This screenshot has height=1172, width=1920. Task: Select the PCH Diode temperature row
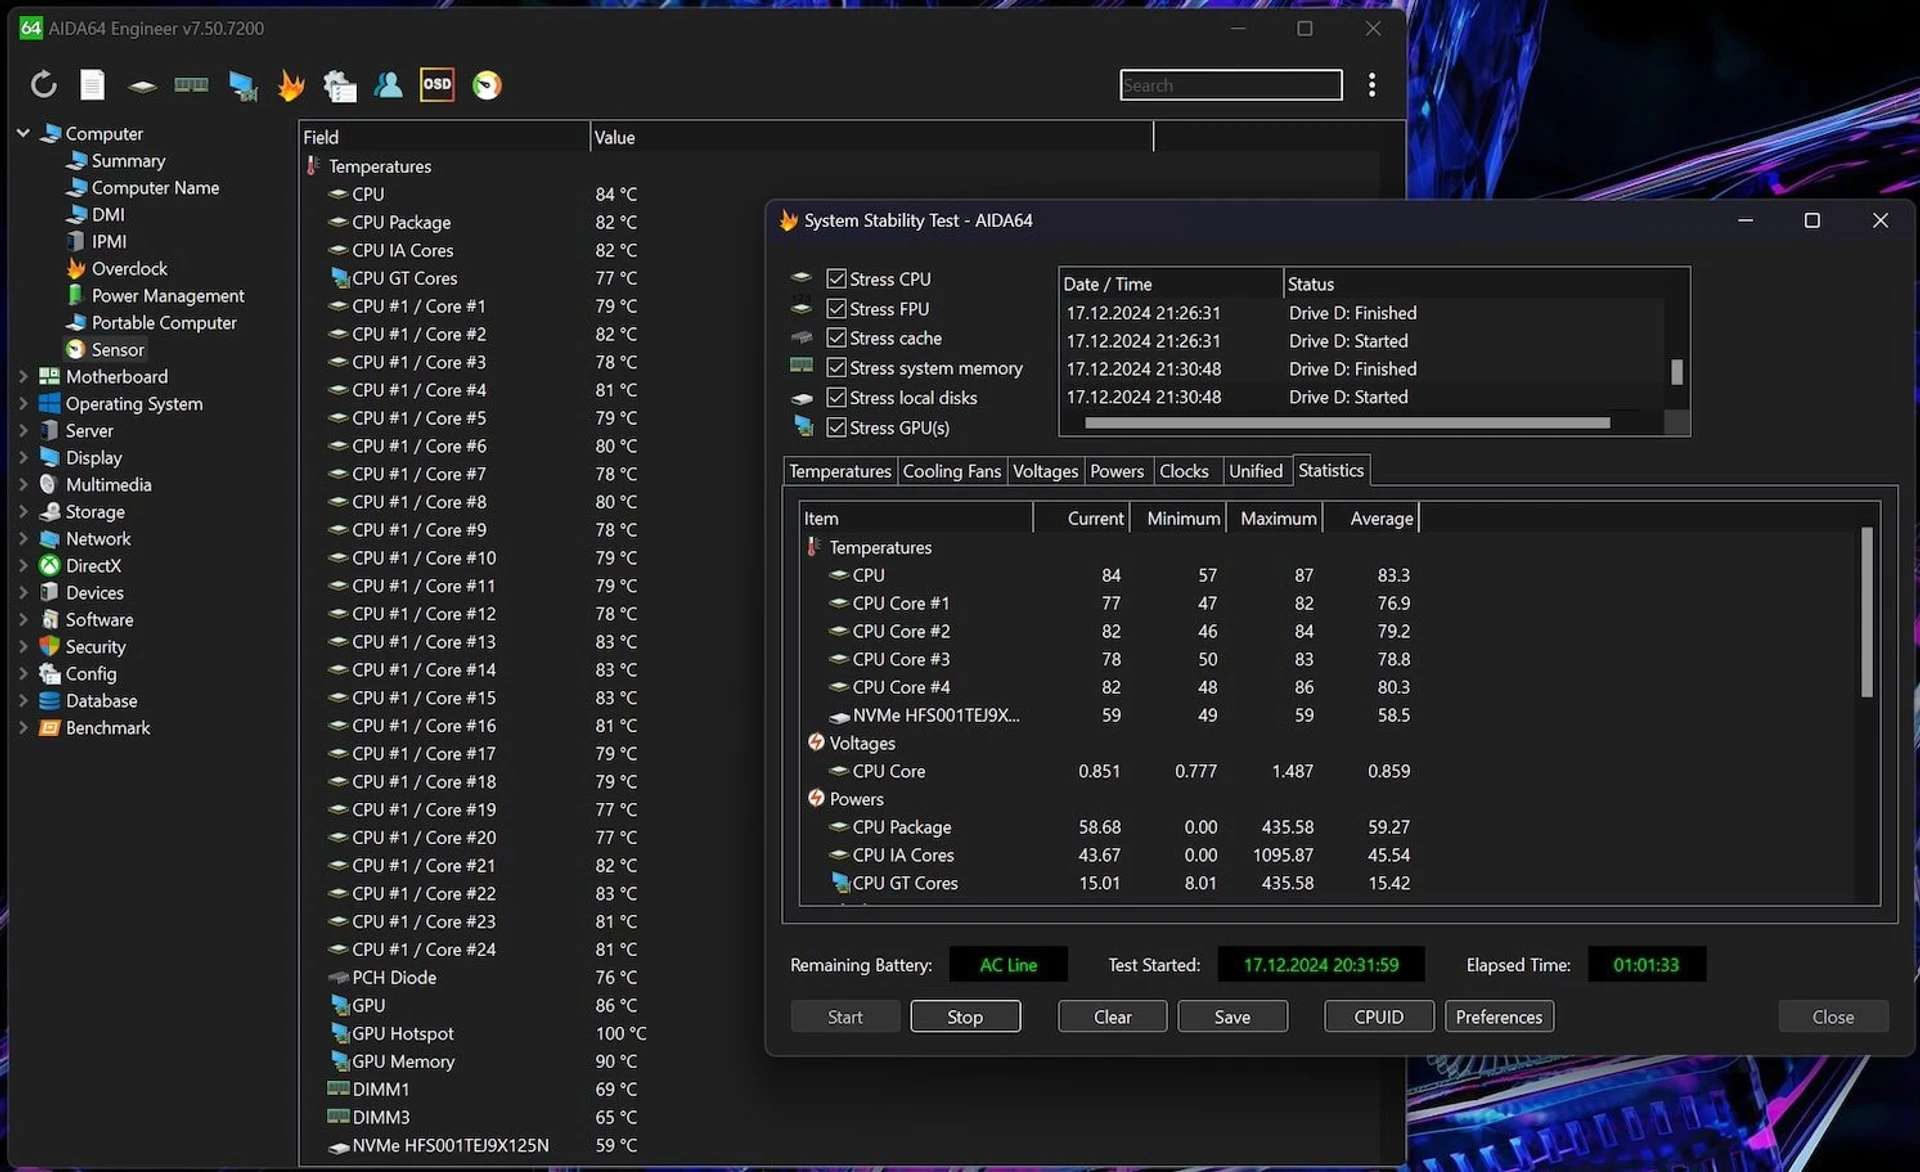tap(740, 978)
